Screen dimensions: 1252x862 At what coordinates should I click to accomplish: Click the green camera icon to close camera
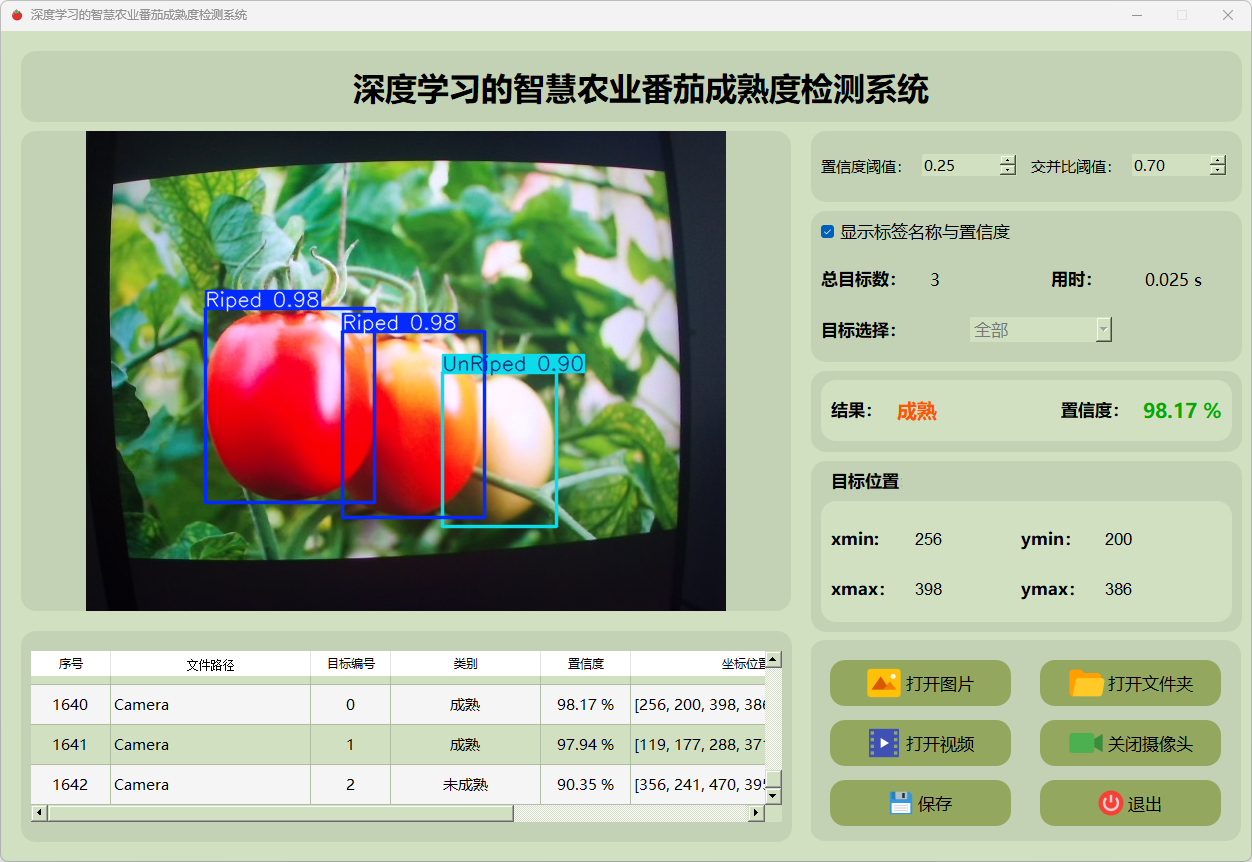(1085, 743)
